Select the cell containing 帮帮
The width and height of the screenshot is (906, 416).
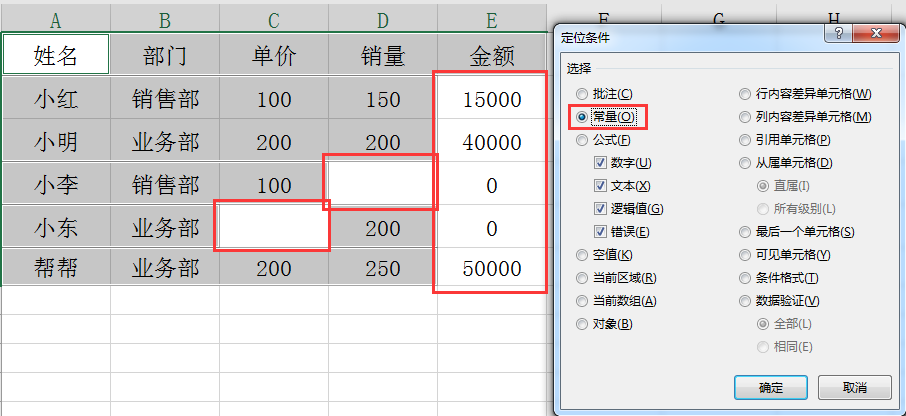point(55,268)
